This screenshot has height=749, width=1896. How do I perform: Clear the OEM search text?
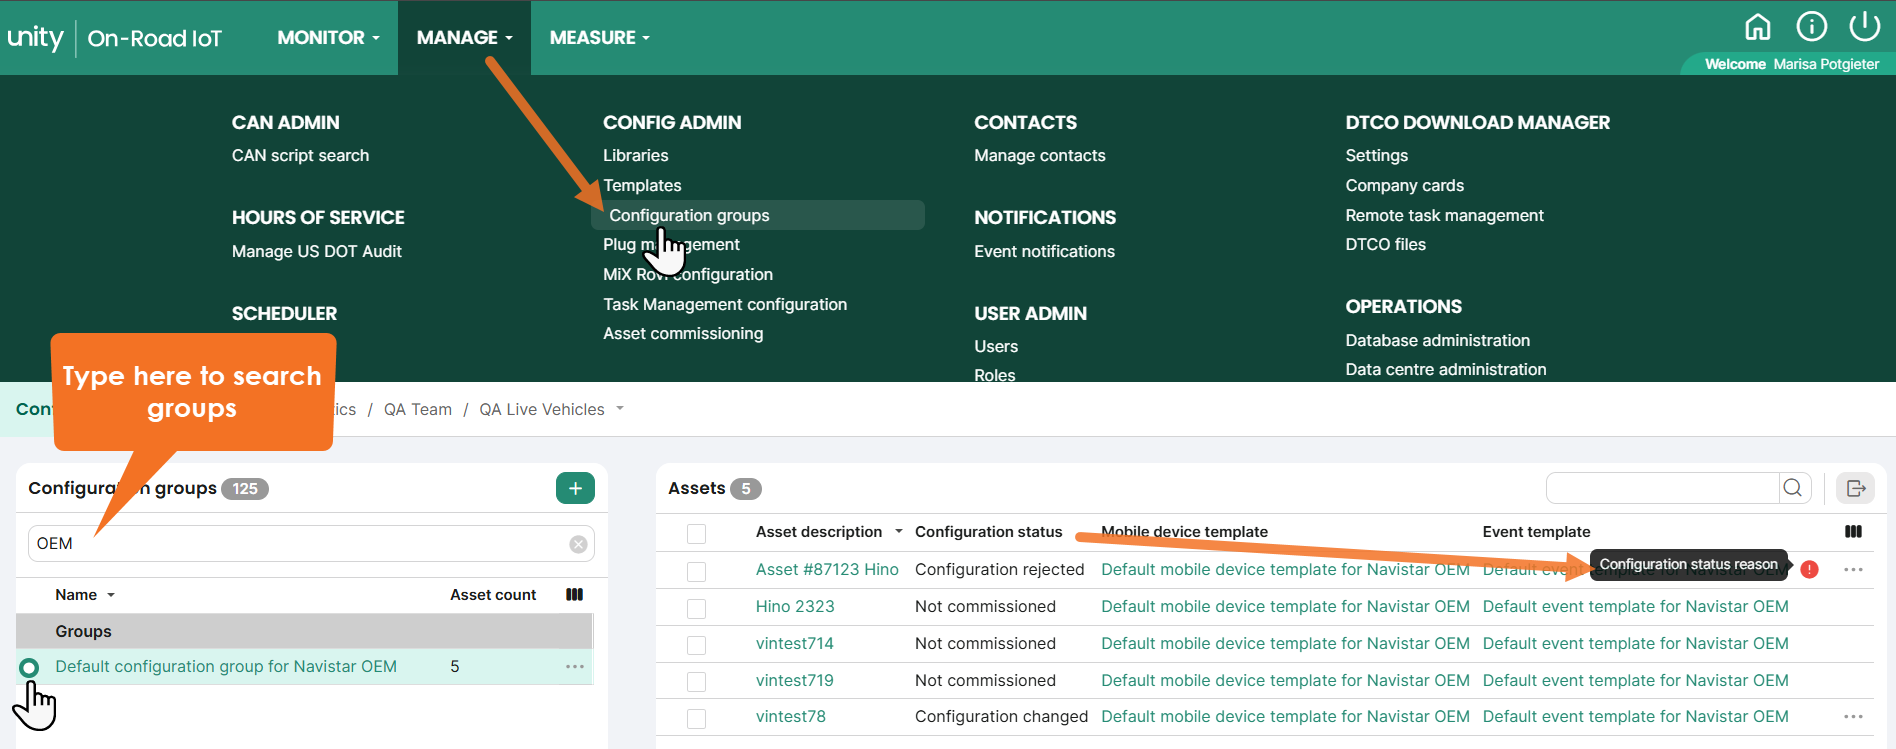(578, 544)
